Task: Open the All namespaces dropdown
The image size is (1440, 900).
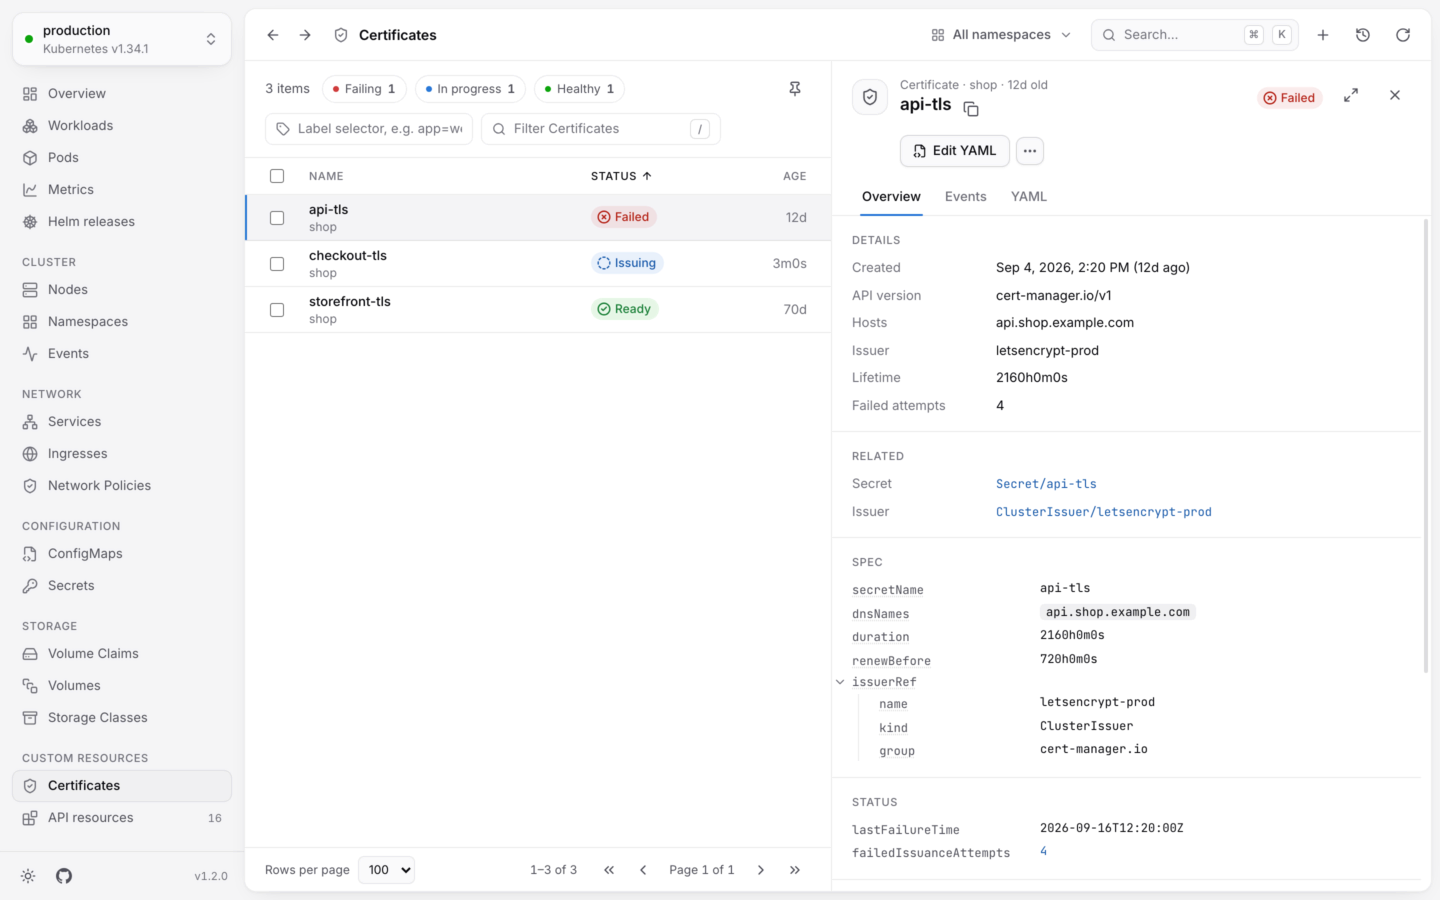Action: click(x=1001, y=35)
